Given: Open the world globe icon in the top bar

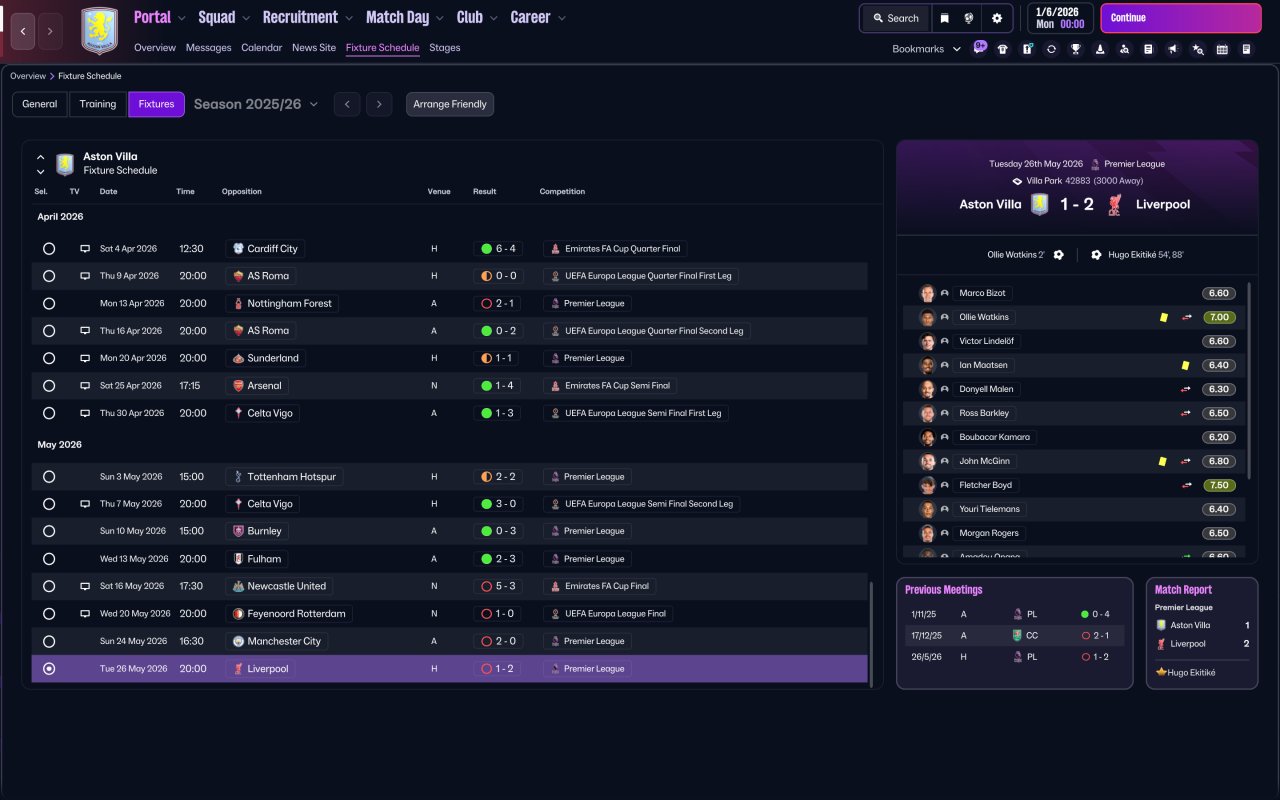Looking at the screenshot, I should pos(969,18).
